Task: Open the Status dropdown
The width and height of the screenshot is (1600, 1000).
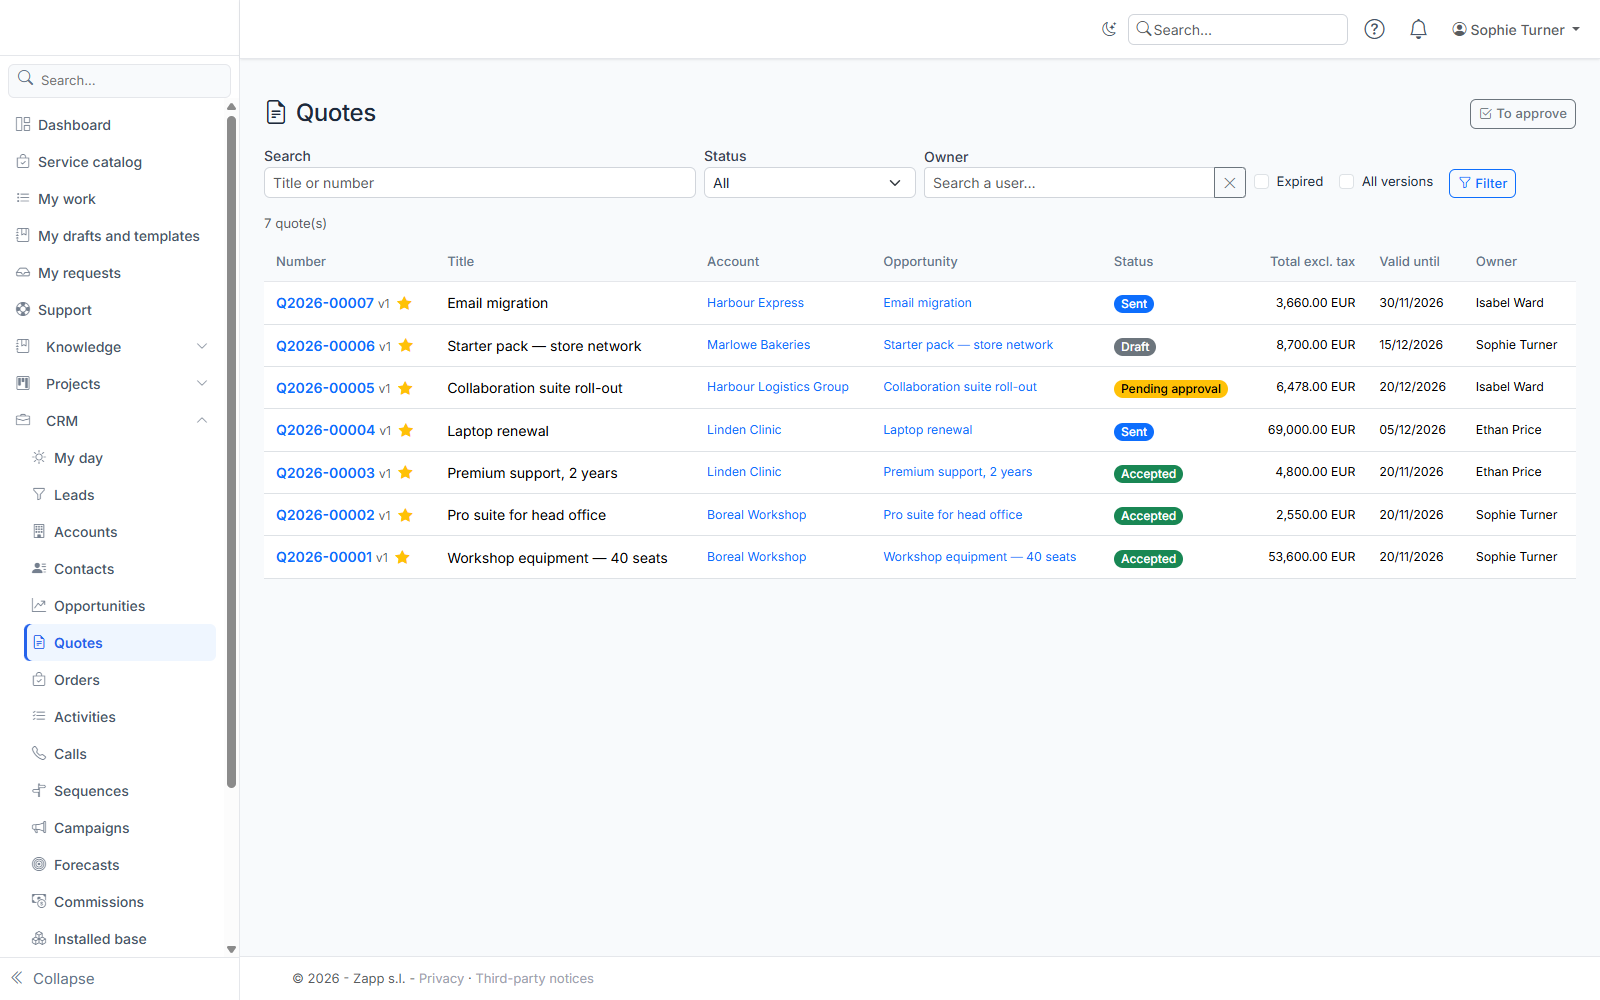Action: coord(809,183)
